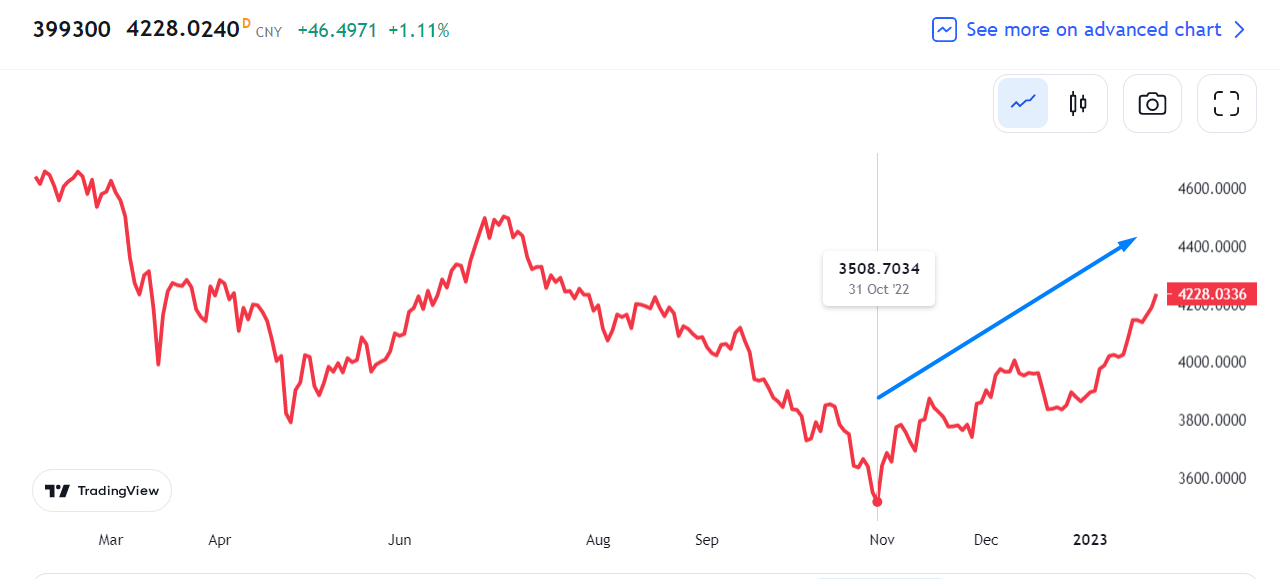Open chart in fullscreen mode
Screen dimensions: 1280x579
1226,103
